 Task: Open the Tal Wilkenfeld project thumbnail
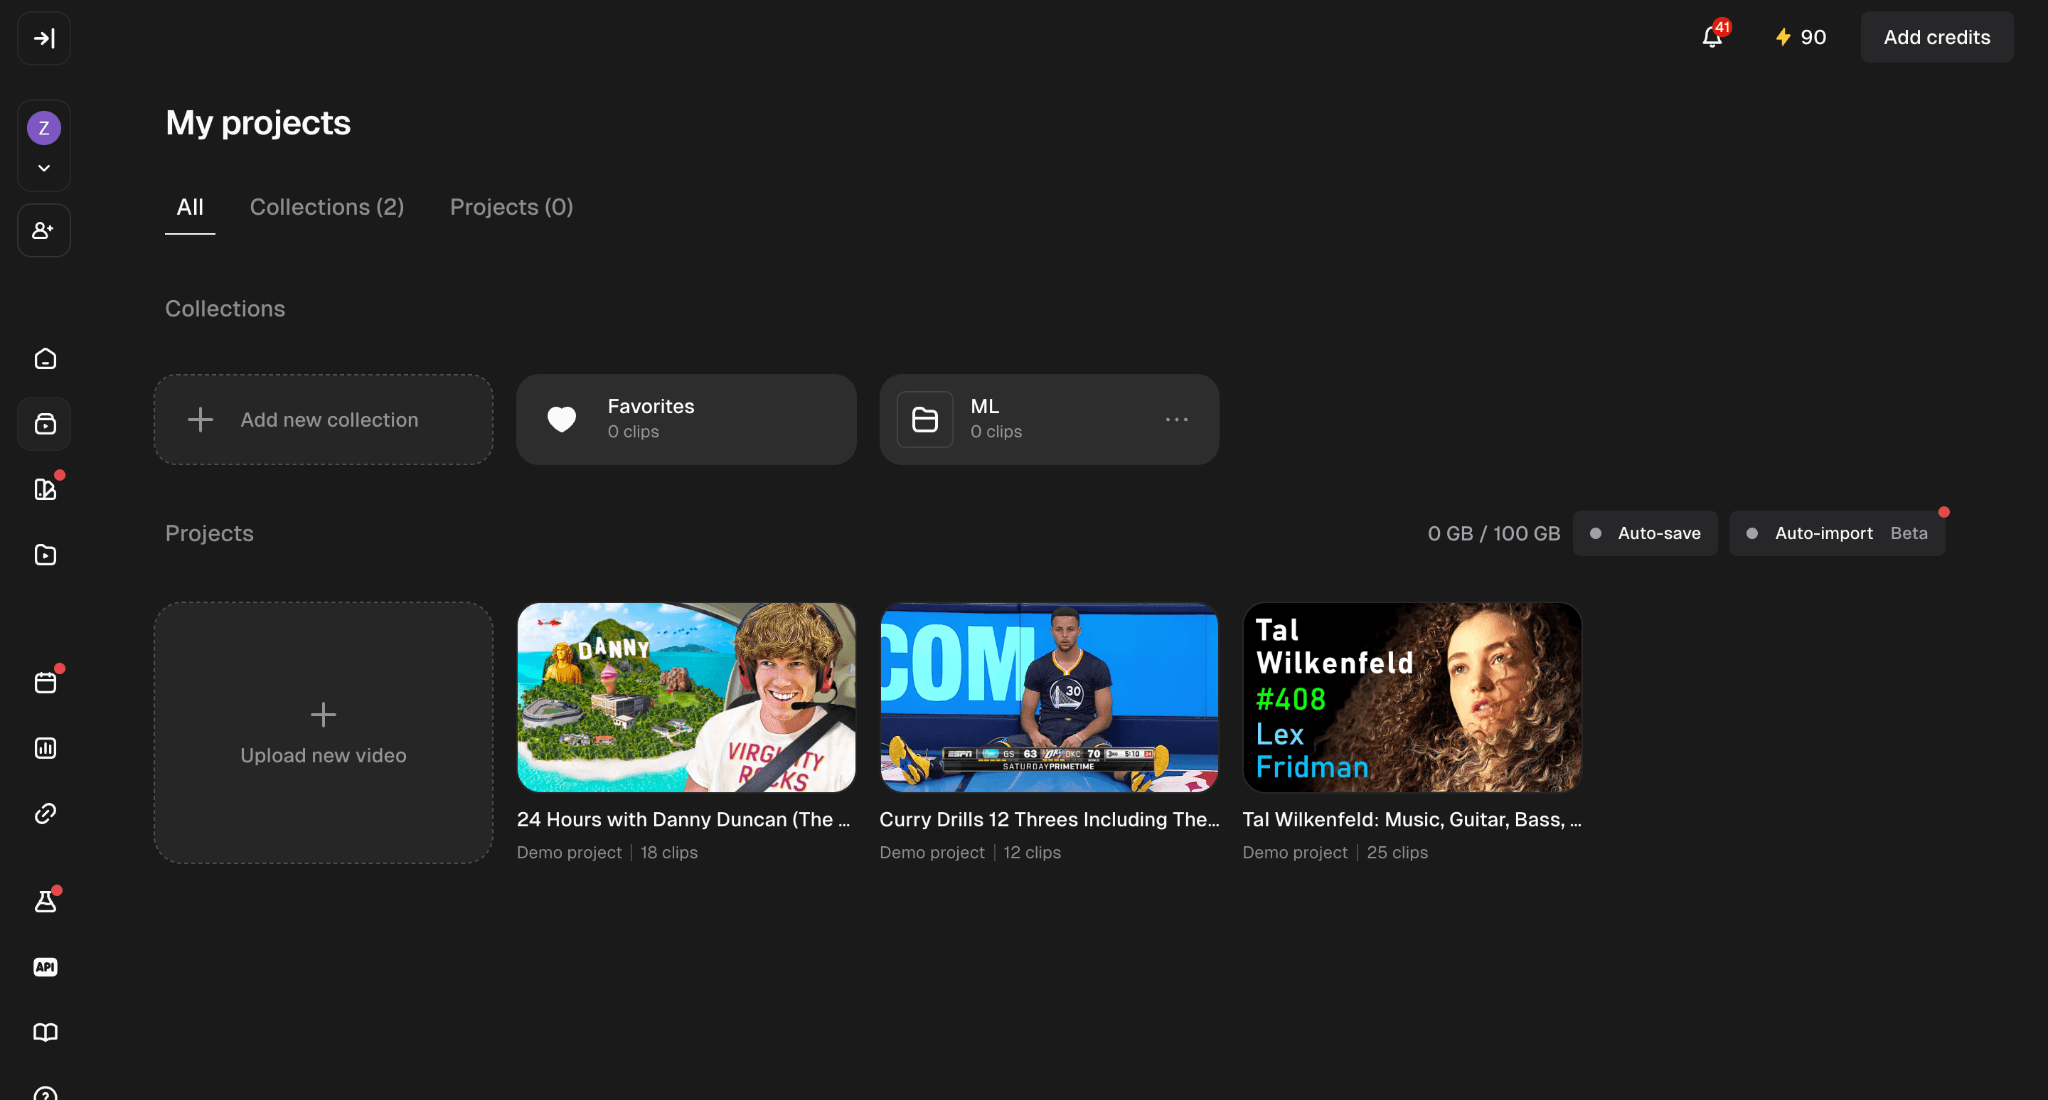1412,697
